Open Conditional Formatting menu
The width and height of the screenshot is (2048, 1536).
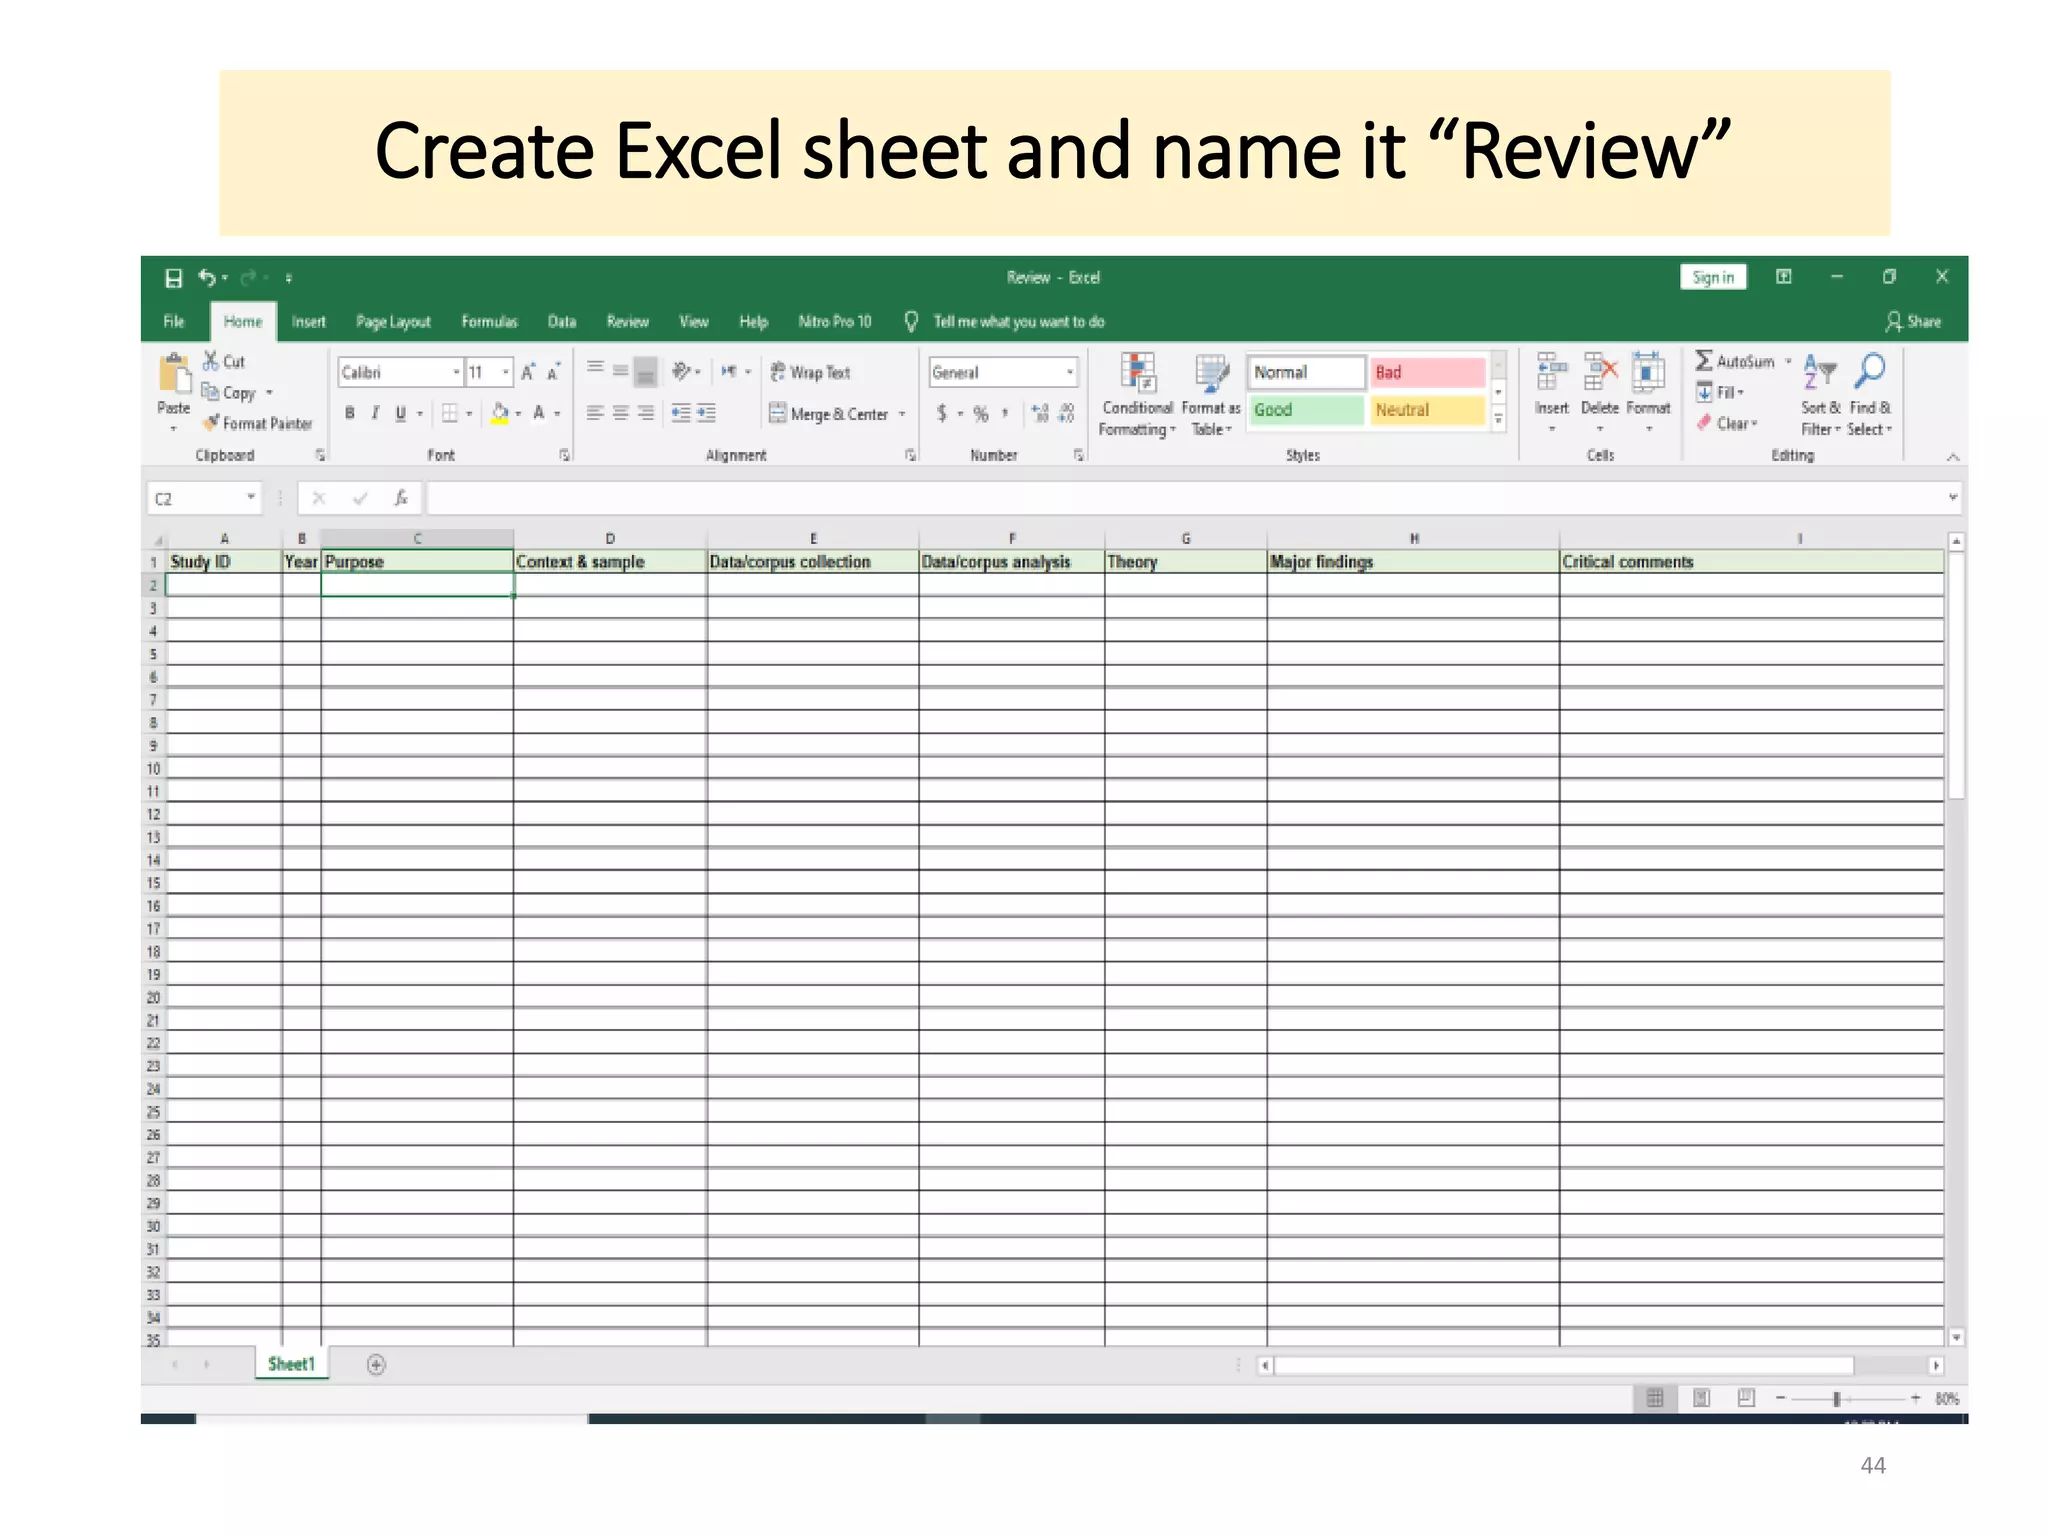pyautogui.click(x=1137, y=395)
